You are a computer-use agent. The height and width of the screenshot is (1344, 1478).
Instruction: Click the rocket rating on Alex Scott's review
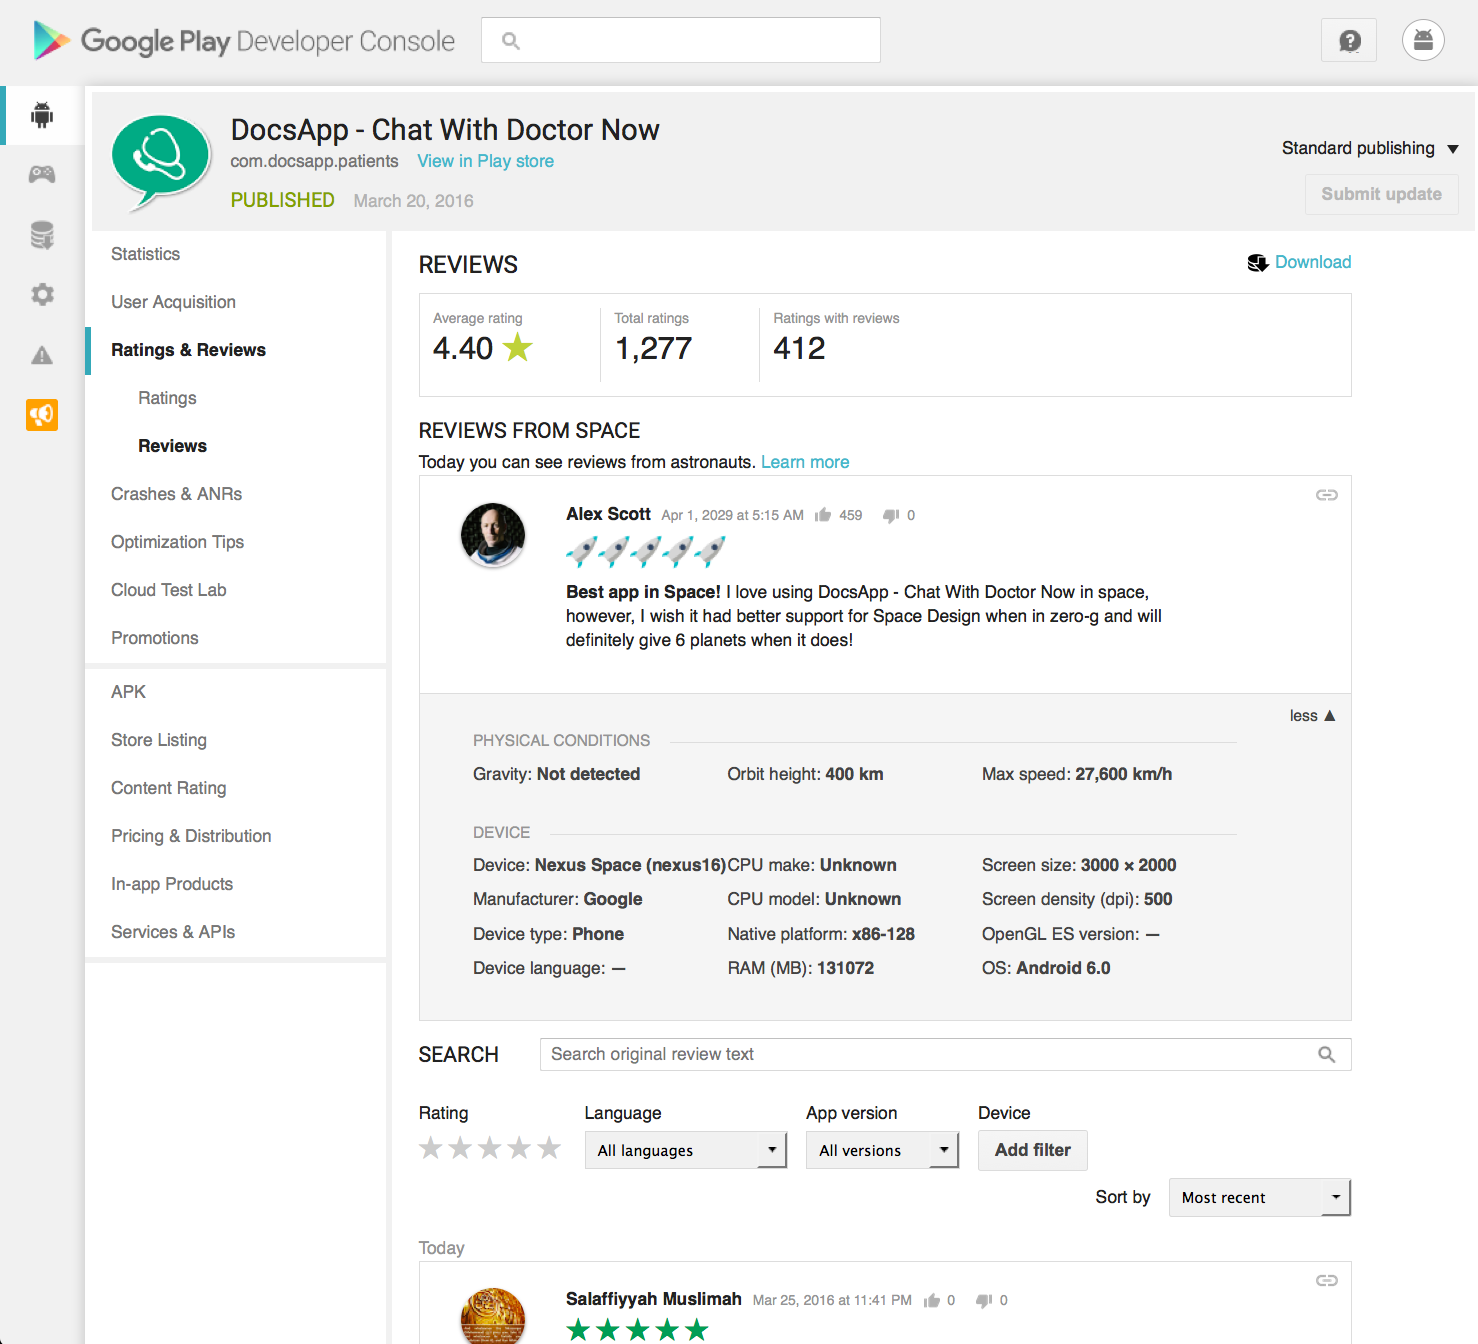(x=645, y=551)
